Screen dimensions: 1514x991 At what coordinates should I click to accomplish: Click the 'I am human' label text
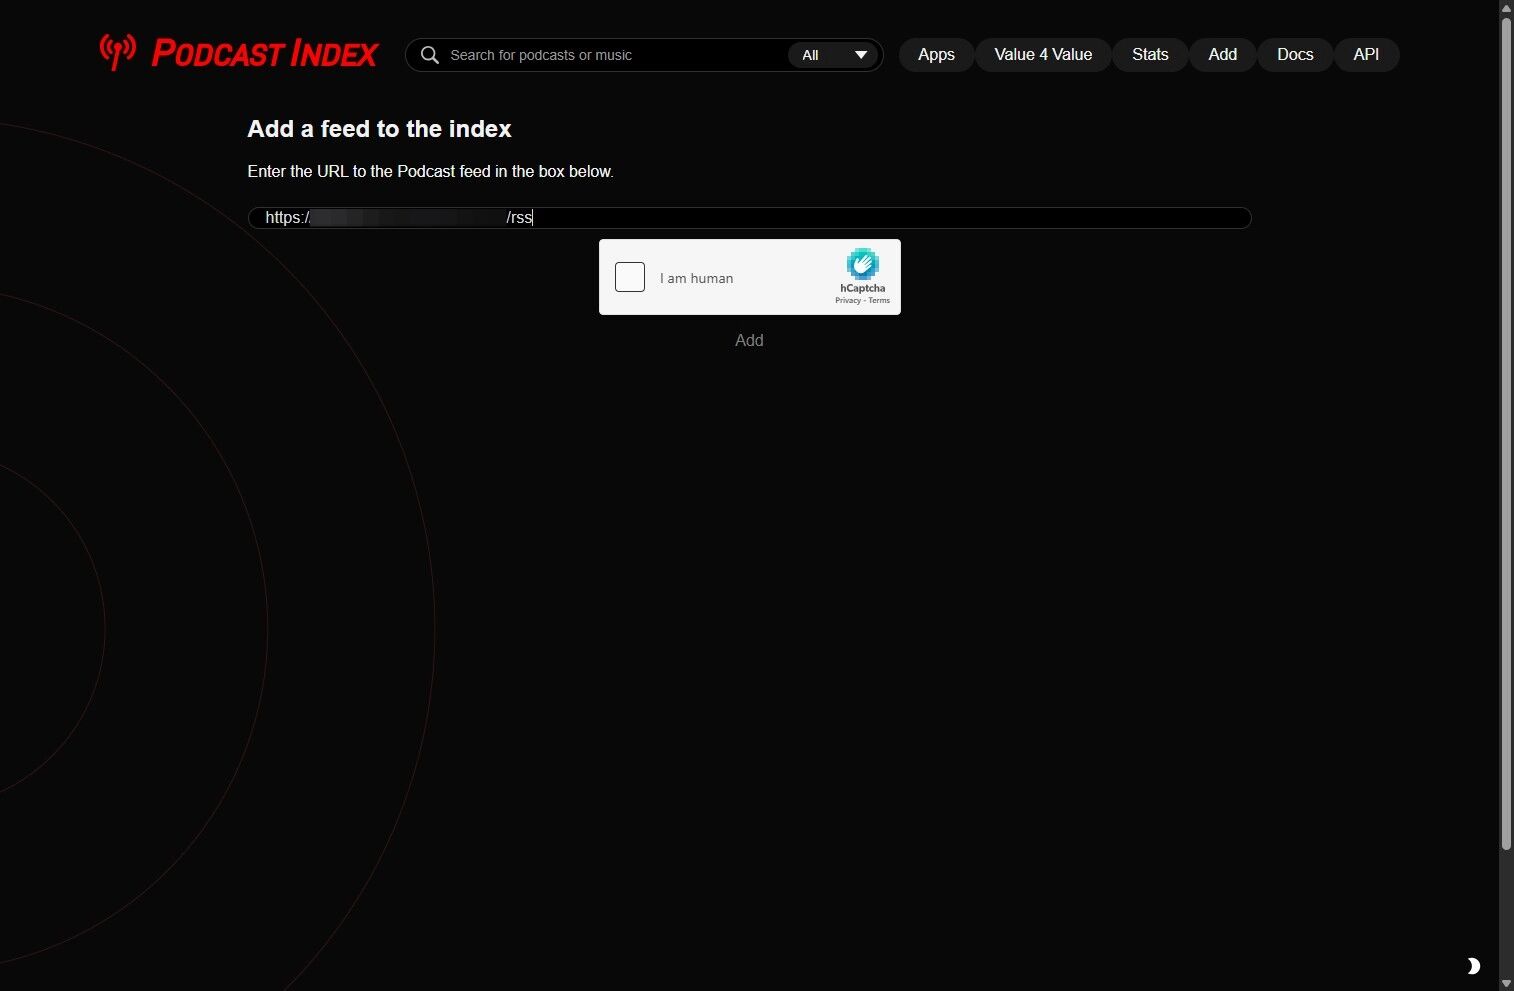point(696,279)
